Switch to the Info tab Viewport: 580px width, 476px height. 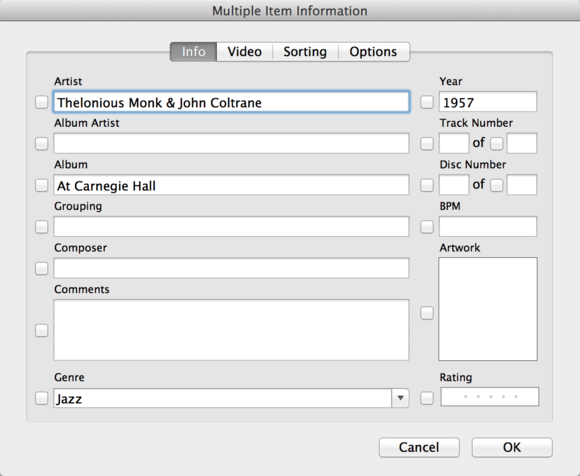tap(193, 52)
